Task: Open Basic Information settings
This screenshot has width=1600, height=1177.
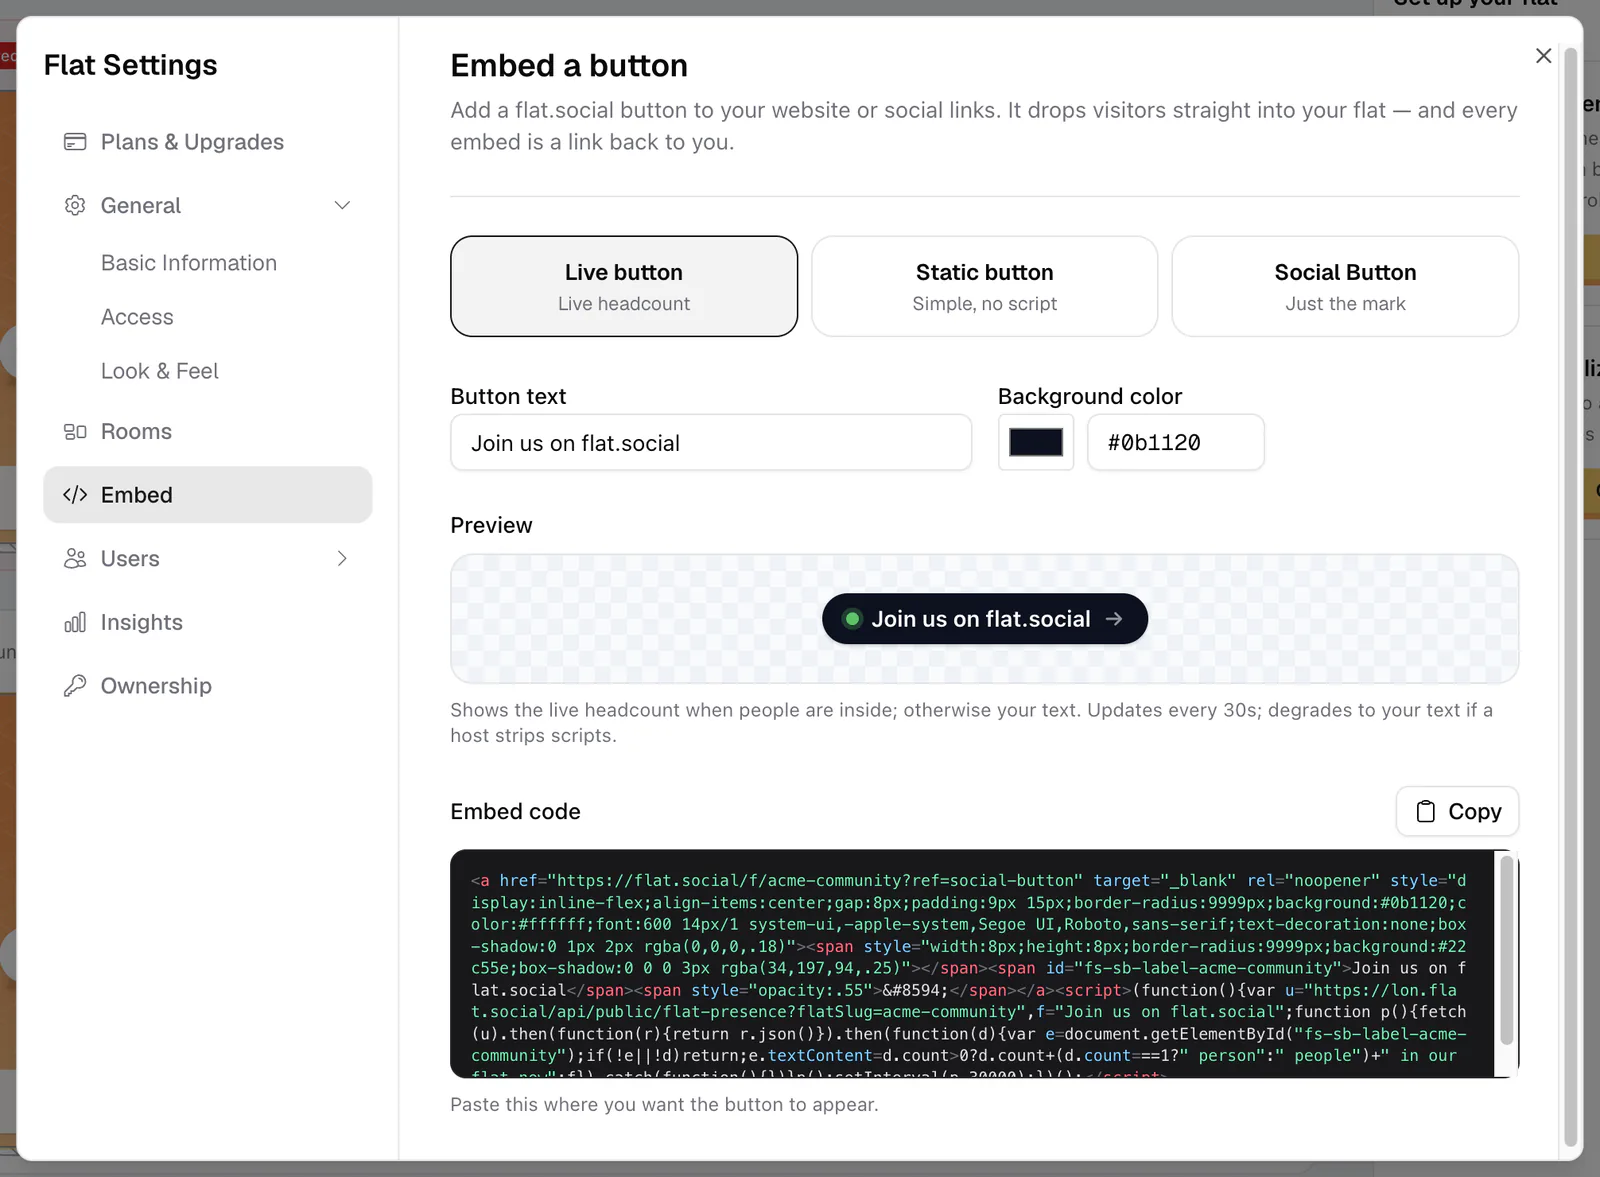Action: [189, 263]
